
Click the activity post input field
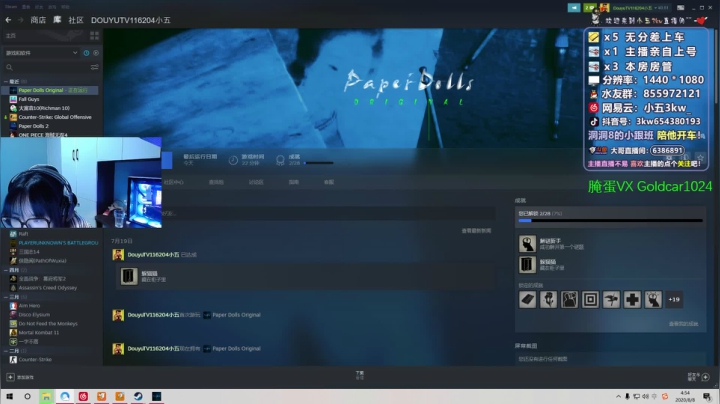pyautogui.click(x=328, y=213)
